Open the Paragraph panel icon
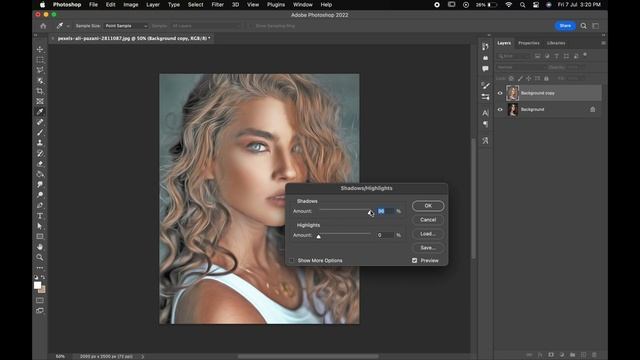Screen dimensions: 640x360 (485, 124)
